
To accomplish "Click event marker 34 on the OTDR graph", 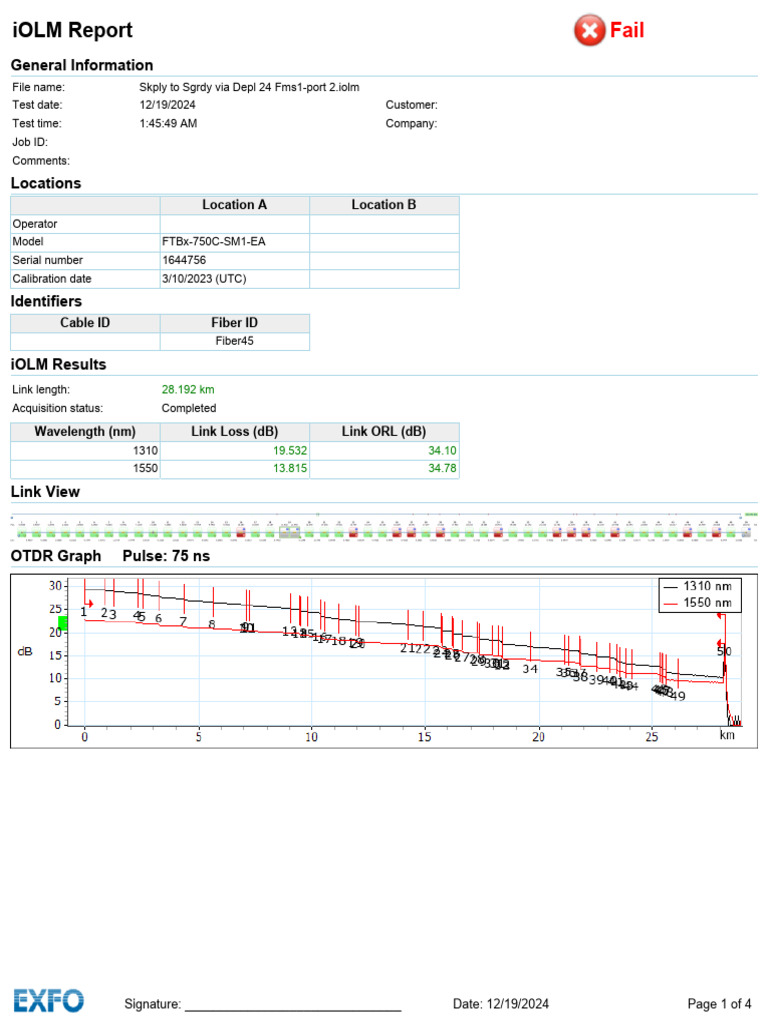I will click(x=530, y=669).
